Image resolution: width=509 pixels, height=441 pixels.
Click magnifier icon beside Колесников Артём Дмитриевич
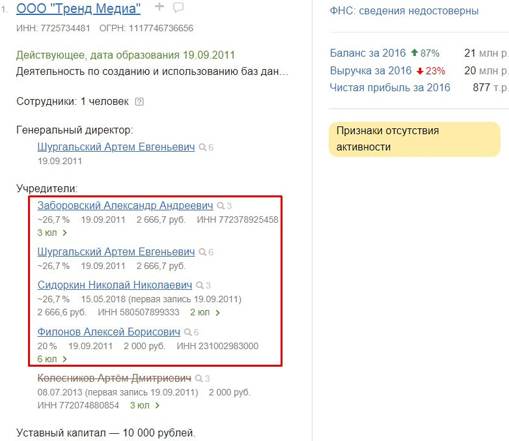tap(199, 379)
